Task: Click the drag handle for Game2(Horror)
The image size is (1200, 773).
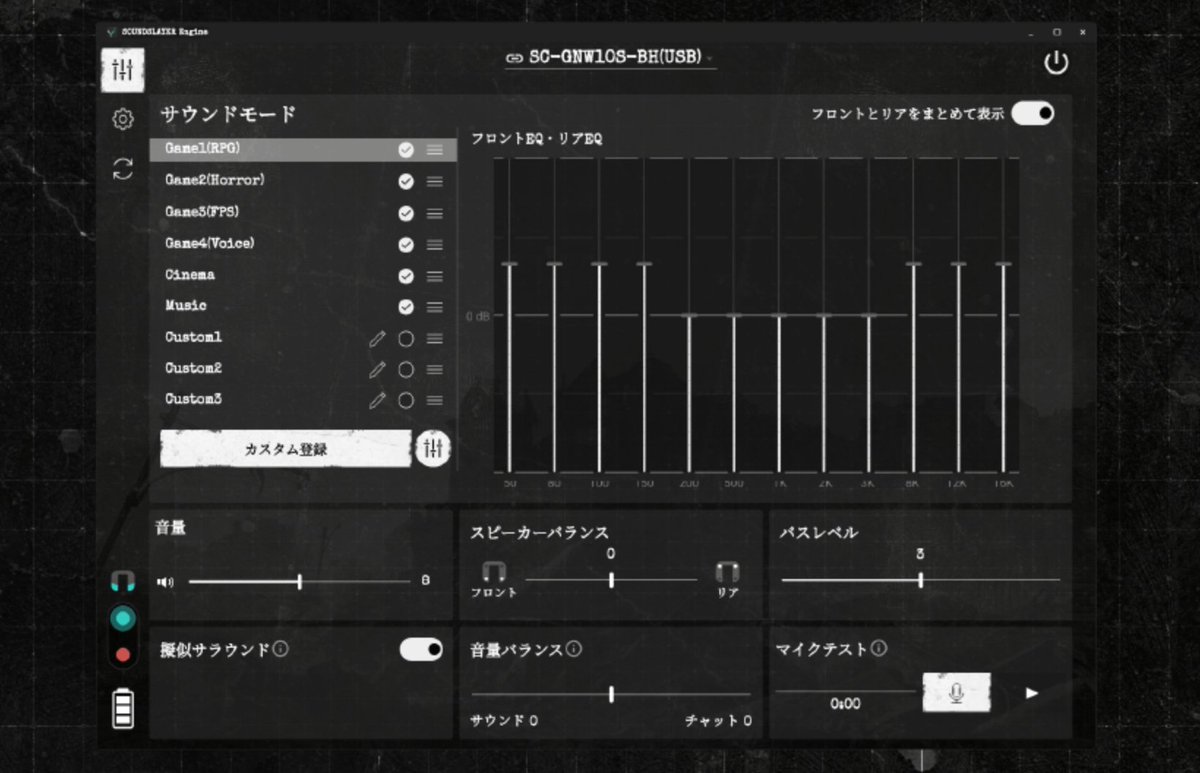Action: pyautogui.click(x=434, y=182)
